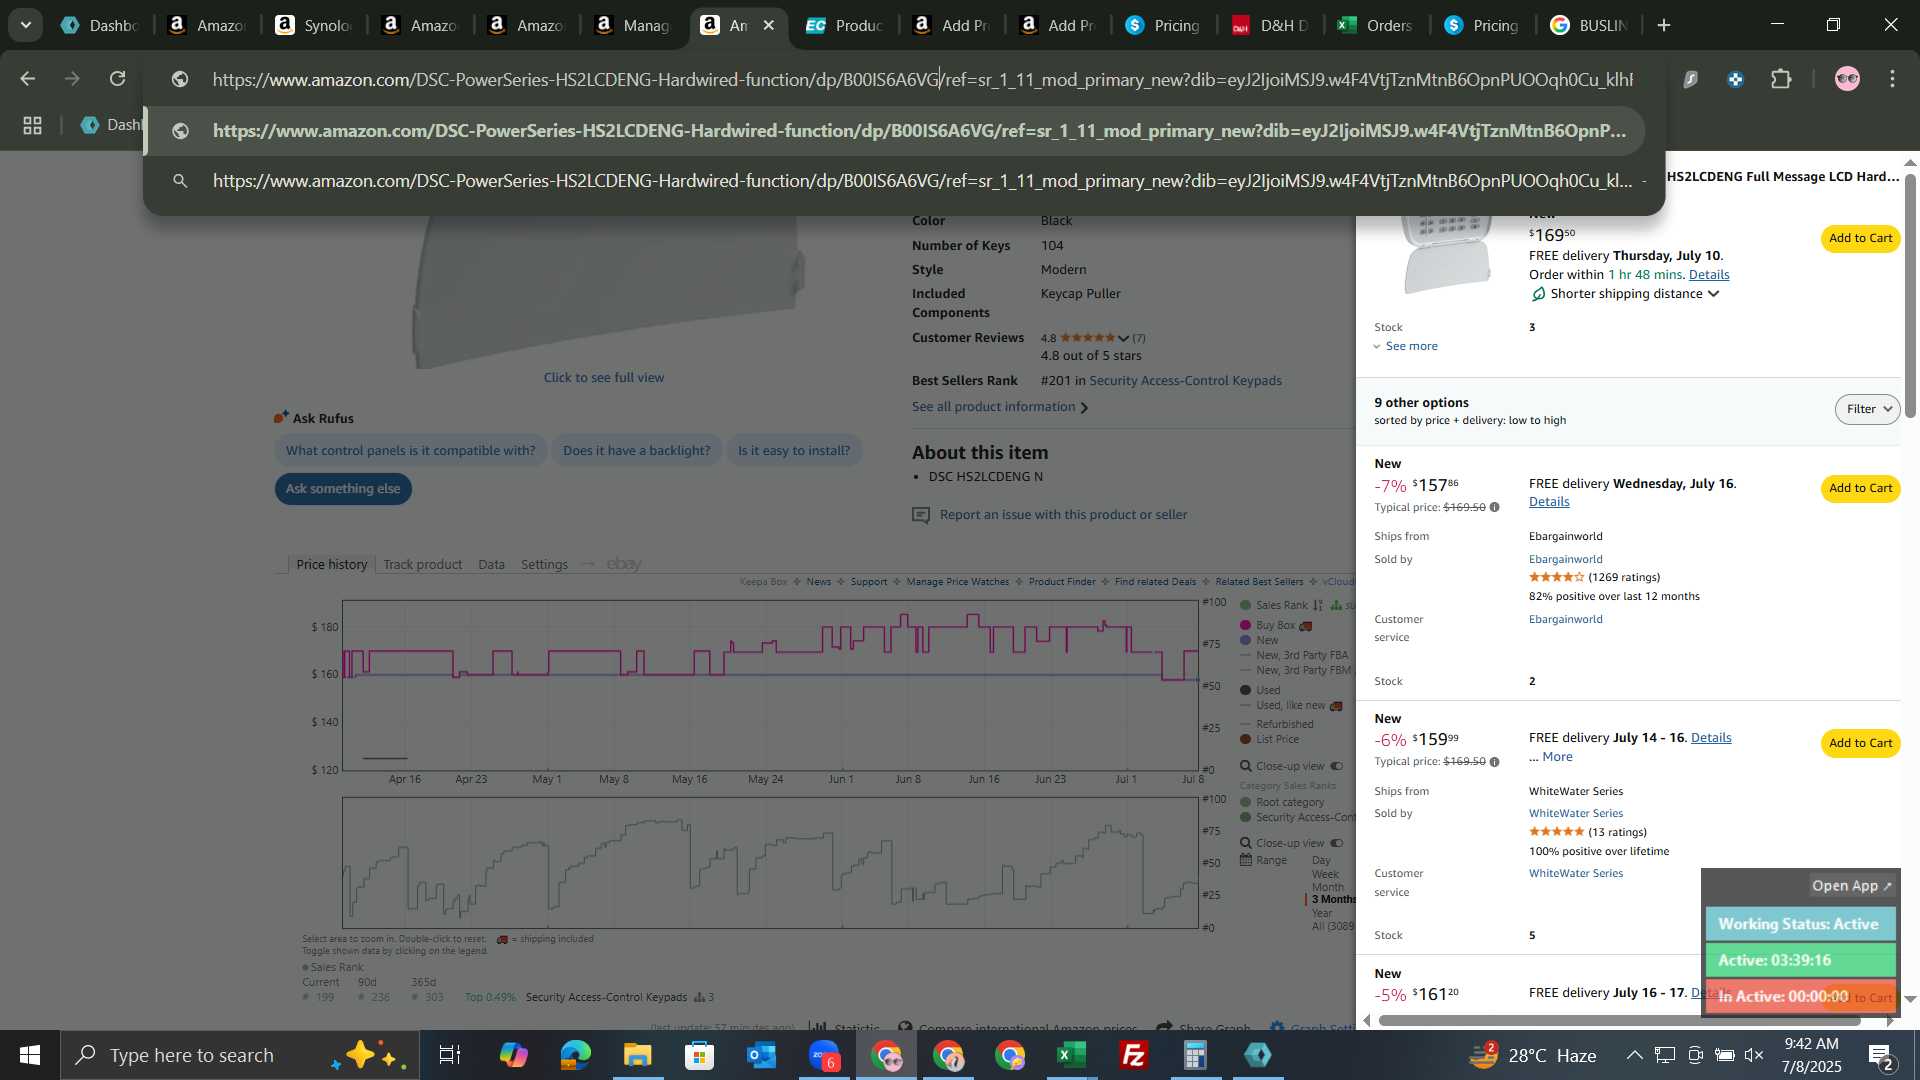Switch to the BUSLIN Google tab
Viewport: 1920px width, 1080px height.
[1590, 25]
